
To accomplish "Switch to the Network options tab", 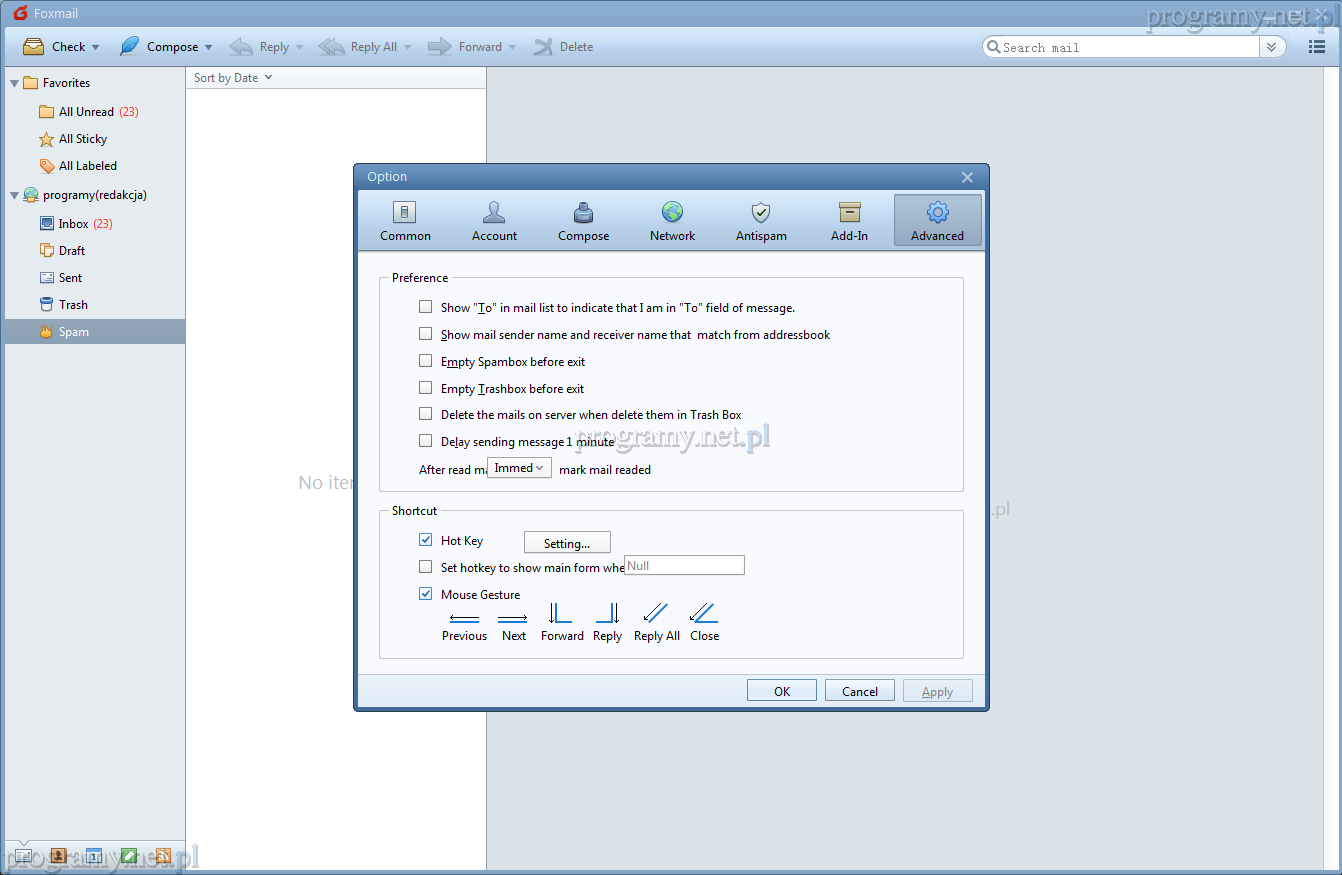I will tap(672, 221).
